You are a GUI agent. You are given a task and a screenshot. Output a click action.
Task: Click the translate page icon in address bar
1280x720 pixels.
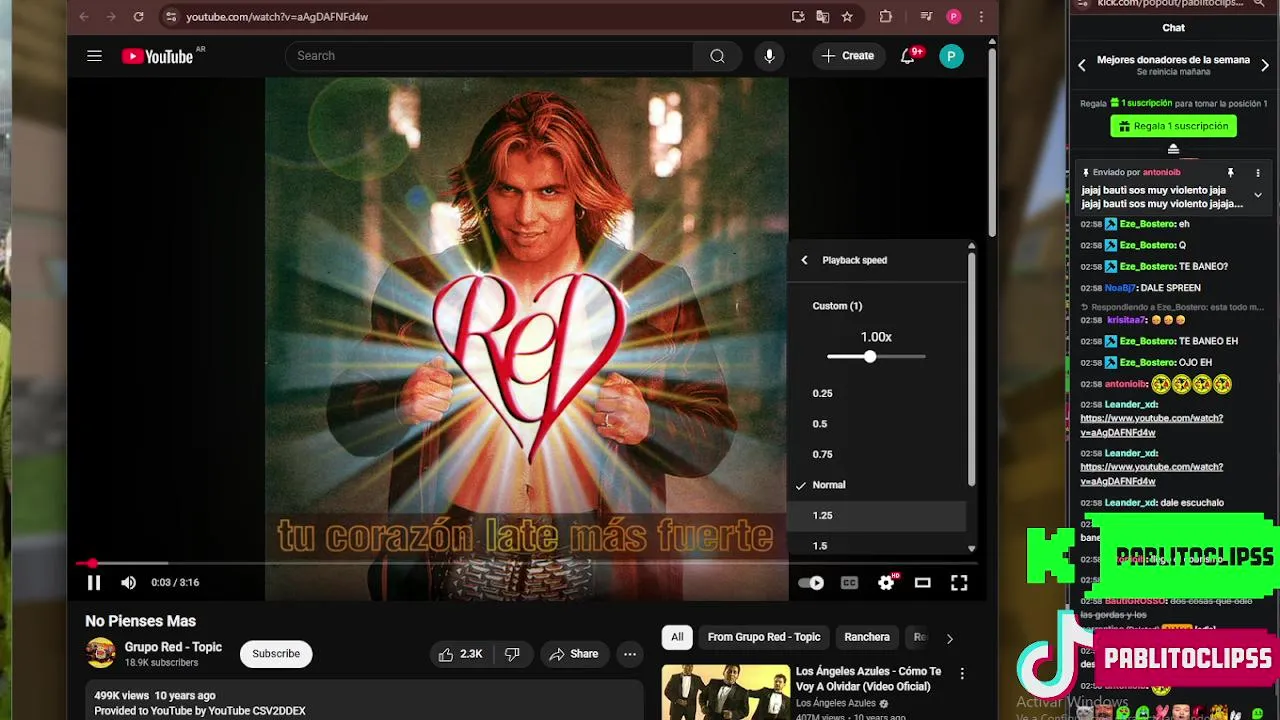click(x=822, y=16)
